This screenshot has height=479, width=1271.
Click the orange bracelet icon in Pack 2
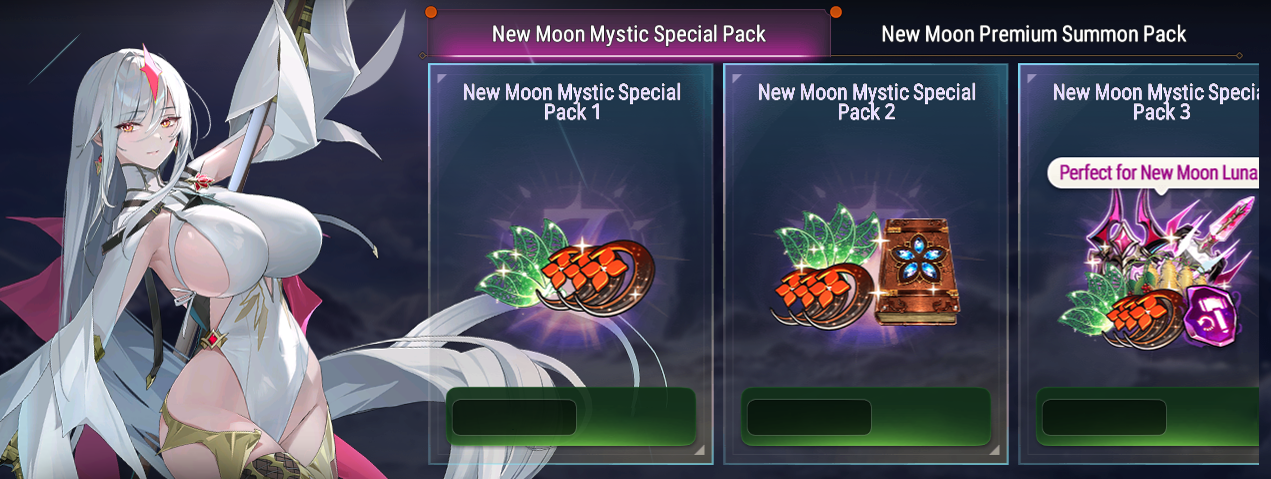pos(822,295)
